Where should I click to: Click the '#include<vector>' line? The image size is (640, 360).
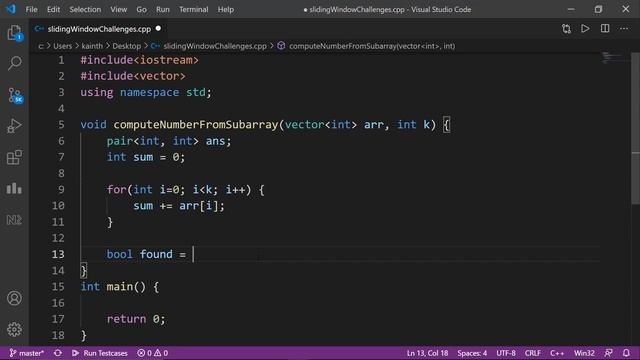(x=133, y=76)
